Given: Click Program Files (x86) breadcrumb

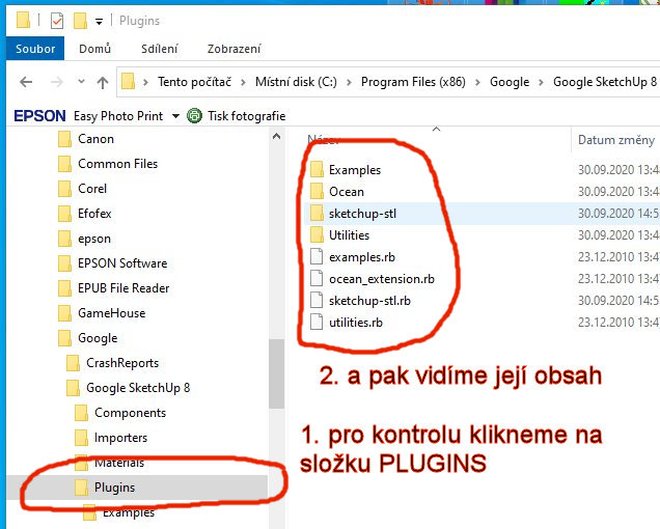Looking at the screenshot, I should 413,82.
